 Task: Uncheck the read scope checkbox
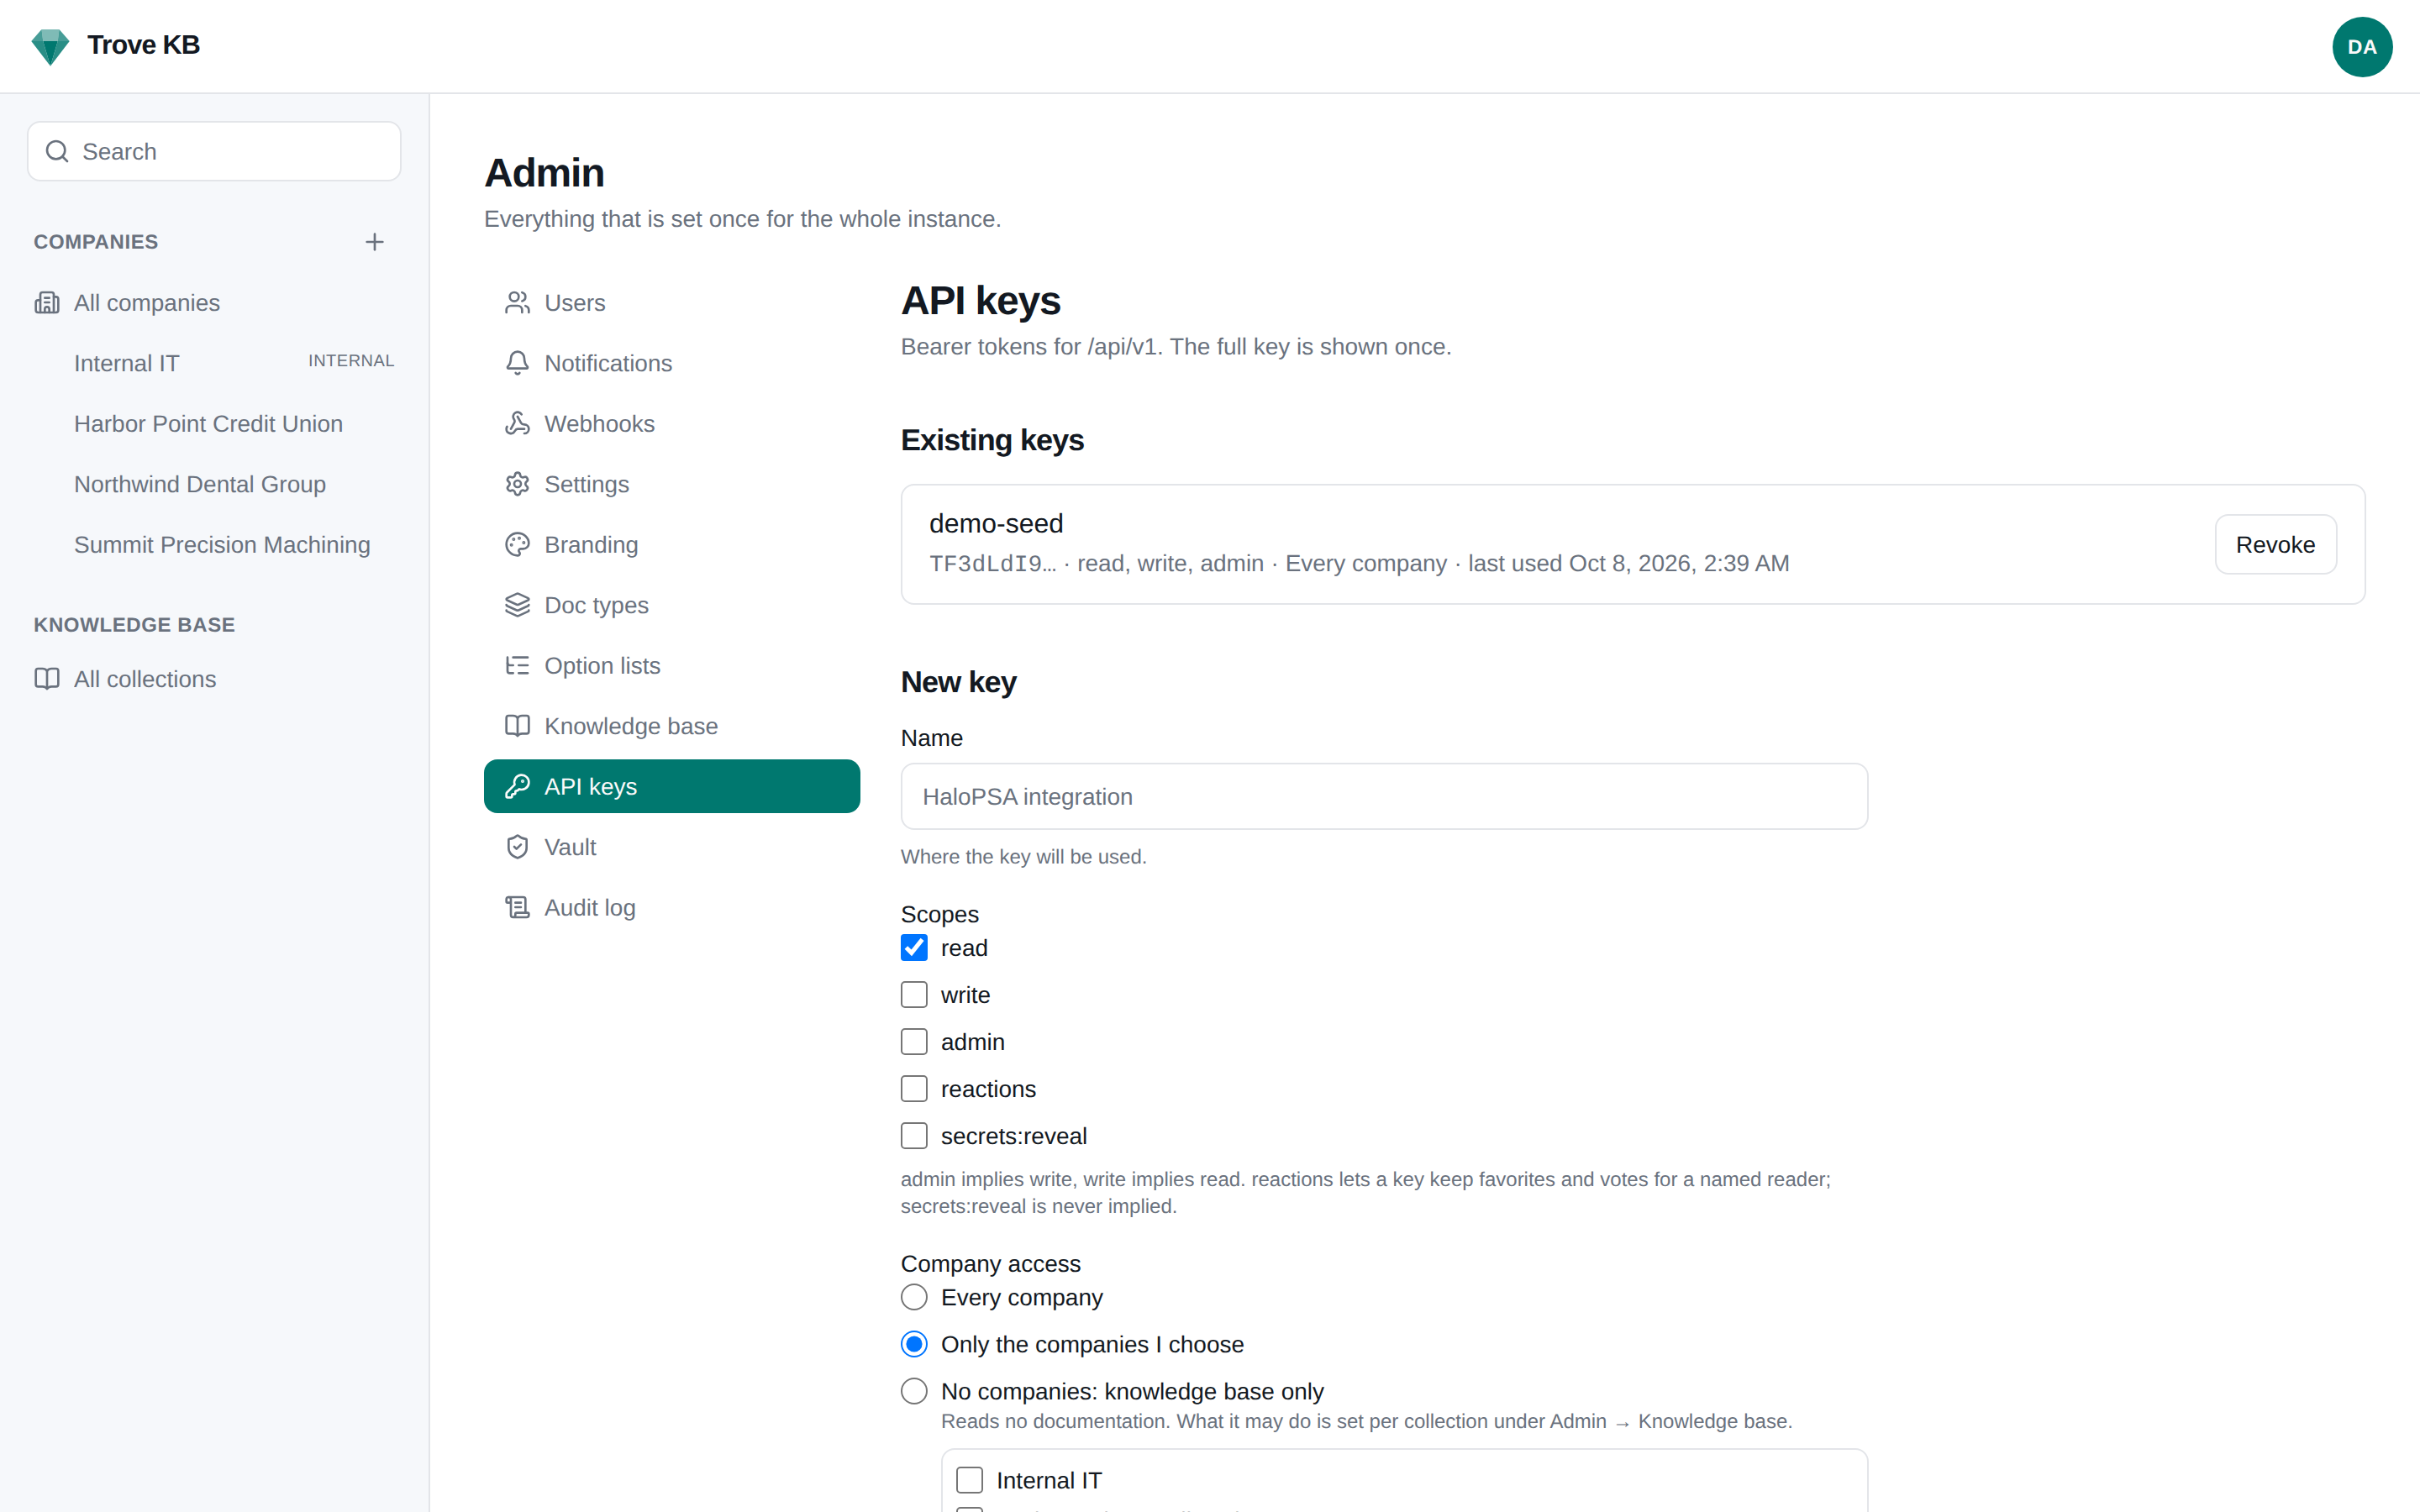[x=914, y=947]
